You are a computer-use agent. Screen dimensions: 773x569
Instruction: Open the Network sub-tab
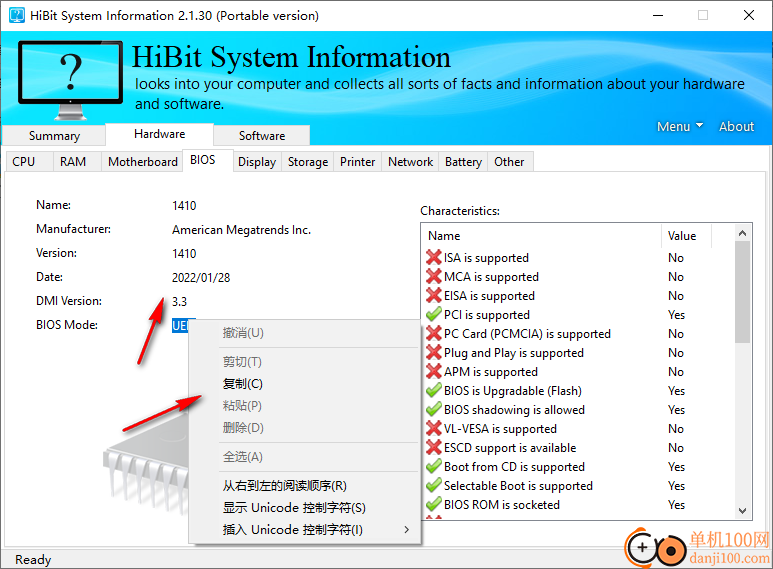(410, 162)
